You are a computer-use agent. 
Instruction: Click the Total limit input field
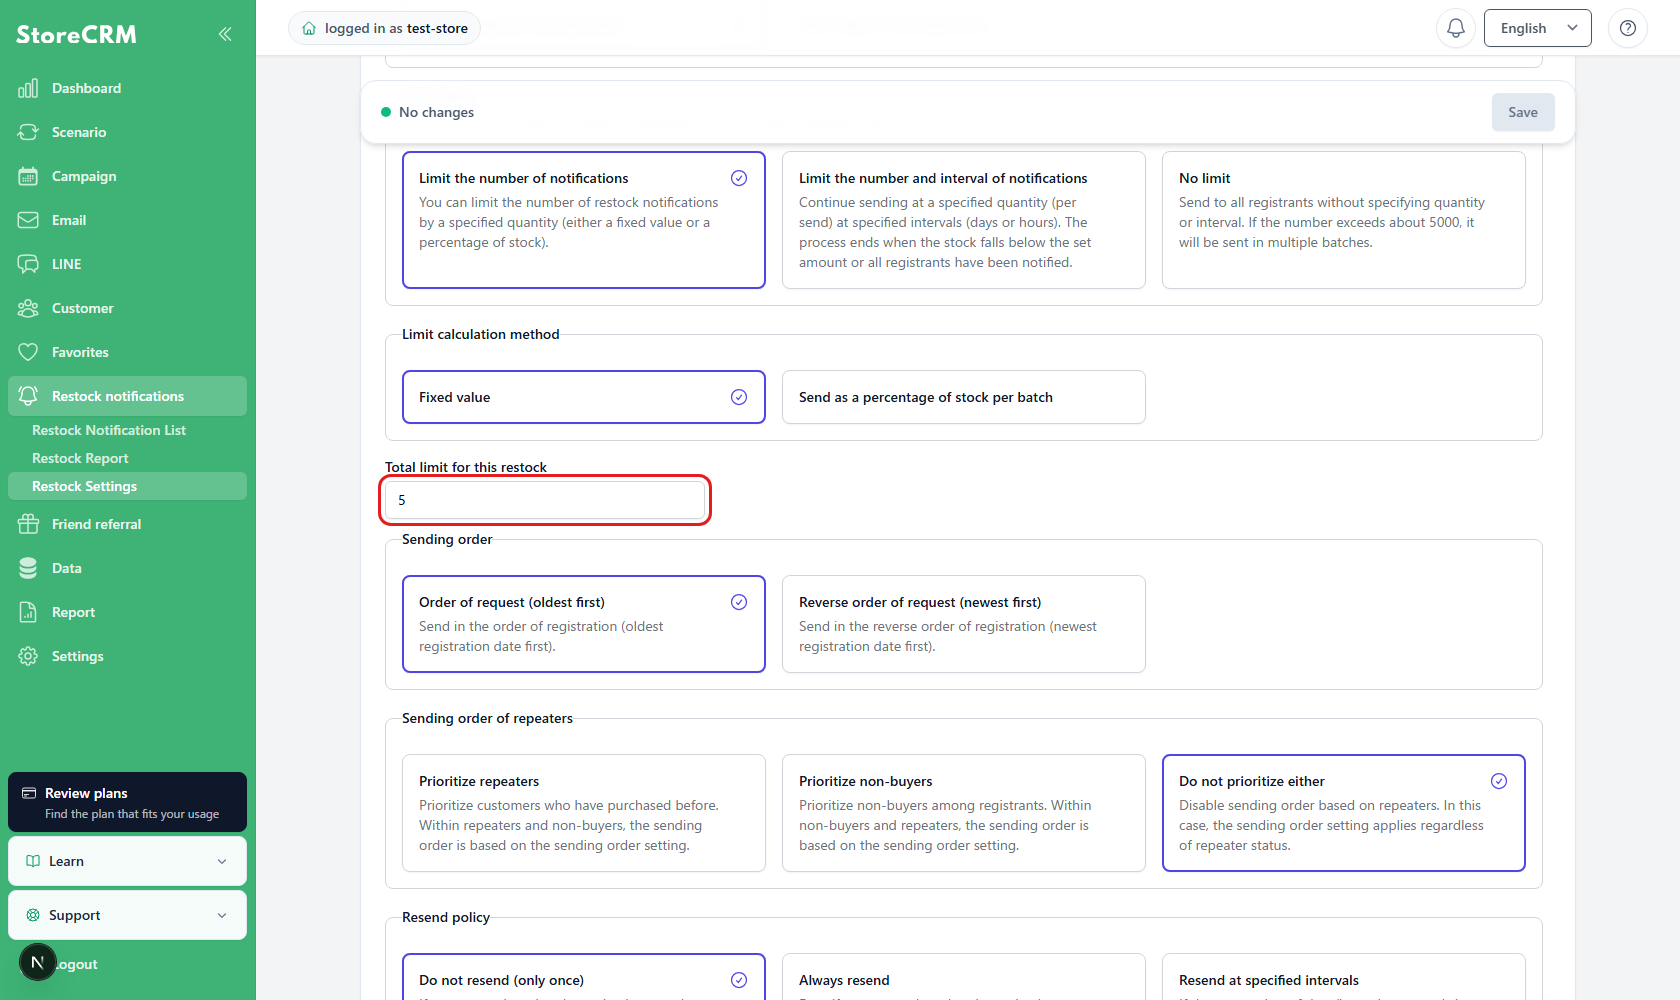pos(545,500)
